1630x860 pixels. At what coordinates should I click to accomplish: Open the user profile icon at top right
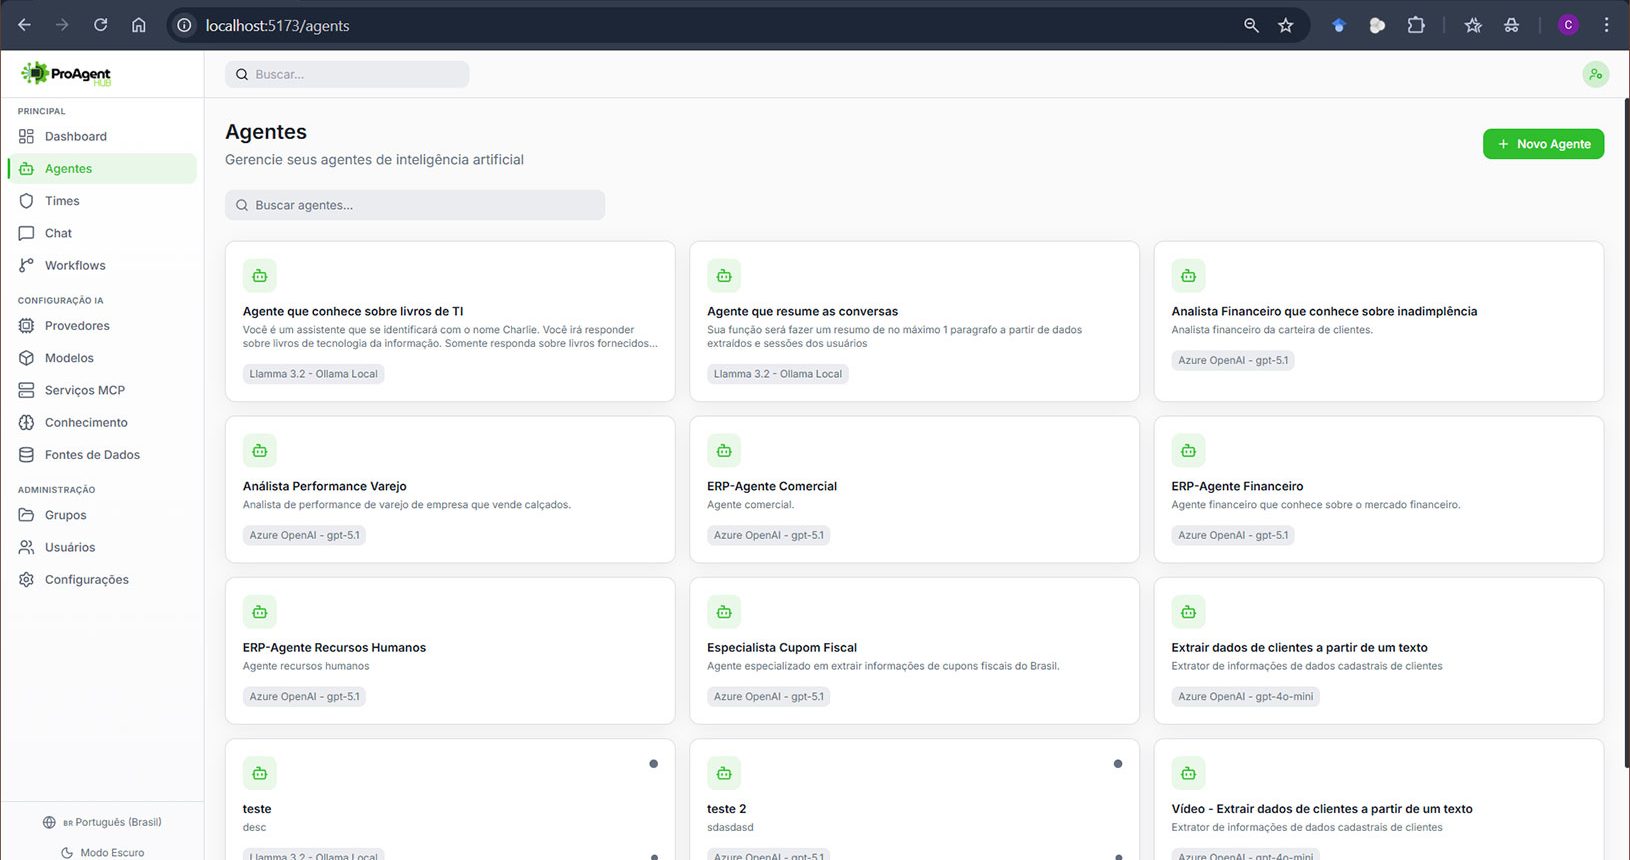pos(1595,74)
